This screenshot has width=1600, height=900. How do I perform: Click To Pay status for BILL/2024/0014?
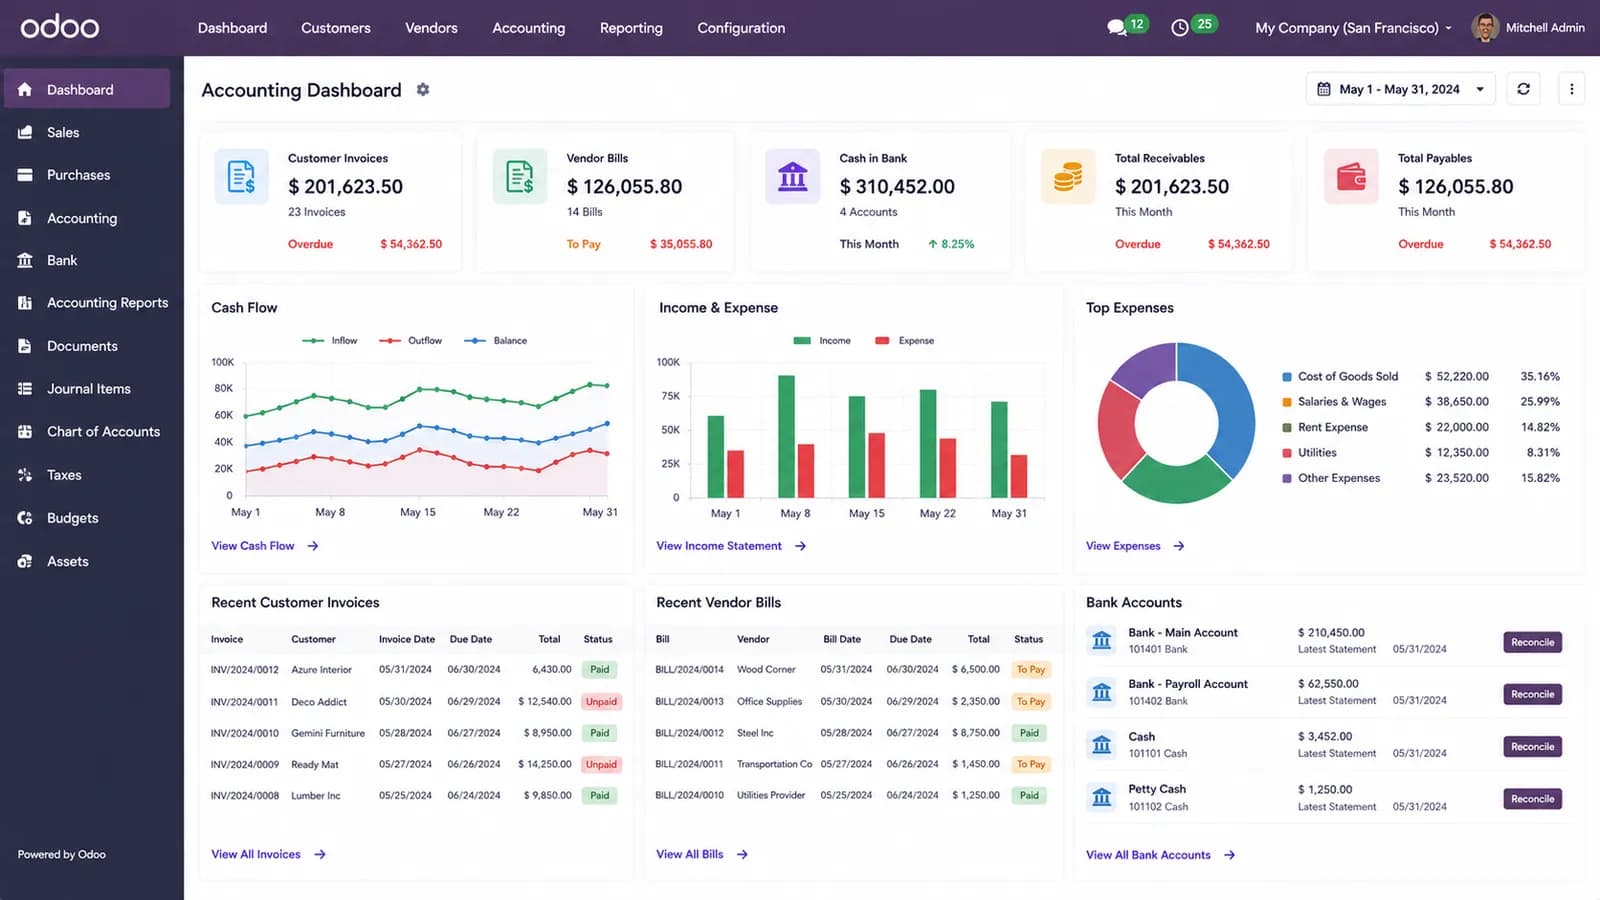[x=1030, y=670]
